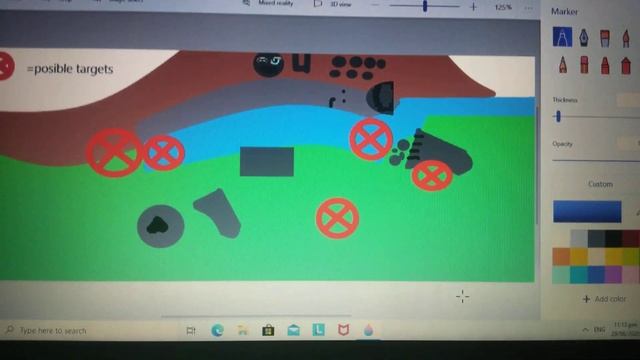Select the Pencil tool
The height and width of the screenshot is (360, 640).
[x=563, y=64]
